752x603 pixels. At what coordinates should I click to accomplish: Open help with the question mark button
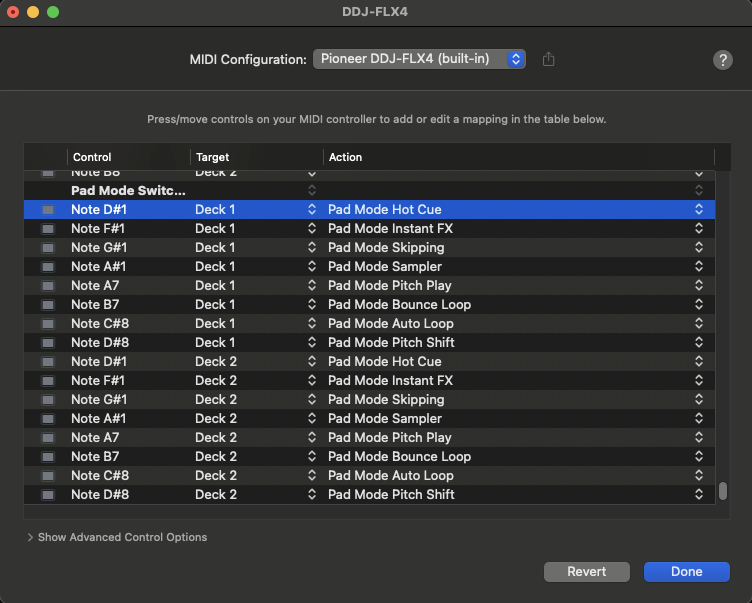pyautogui.click(x=722, y=60)
